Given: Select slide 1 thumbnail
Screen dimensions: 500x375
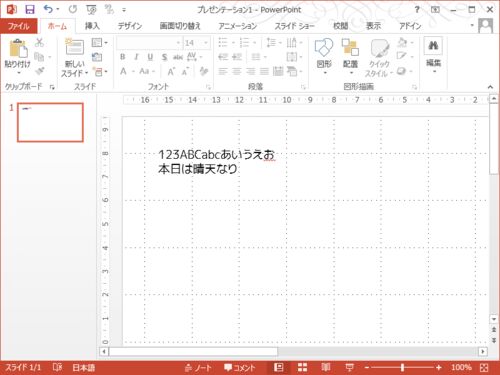Looking at the screenshot, I should (x=50, y=122).
